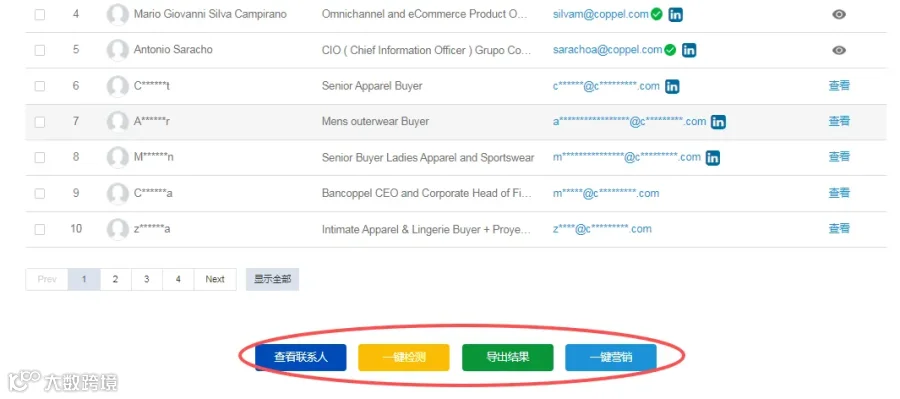
Task: Click masked email in row 9
Action: click(x=606, y=193)
